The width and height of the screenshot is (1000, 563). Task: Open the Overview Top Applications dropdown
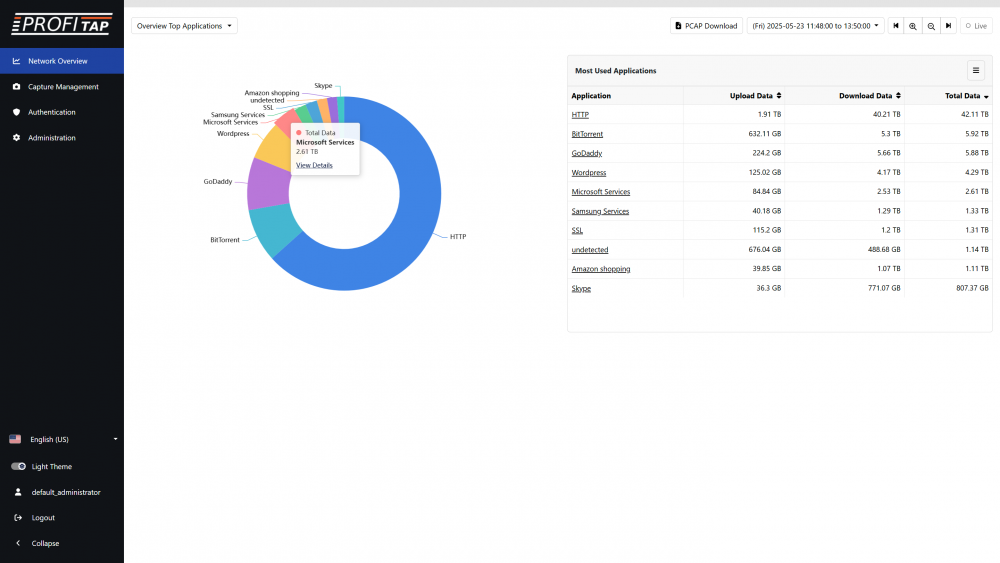[x=184, y=26]
